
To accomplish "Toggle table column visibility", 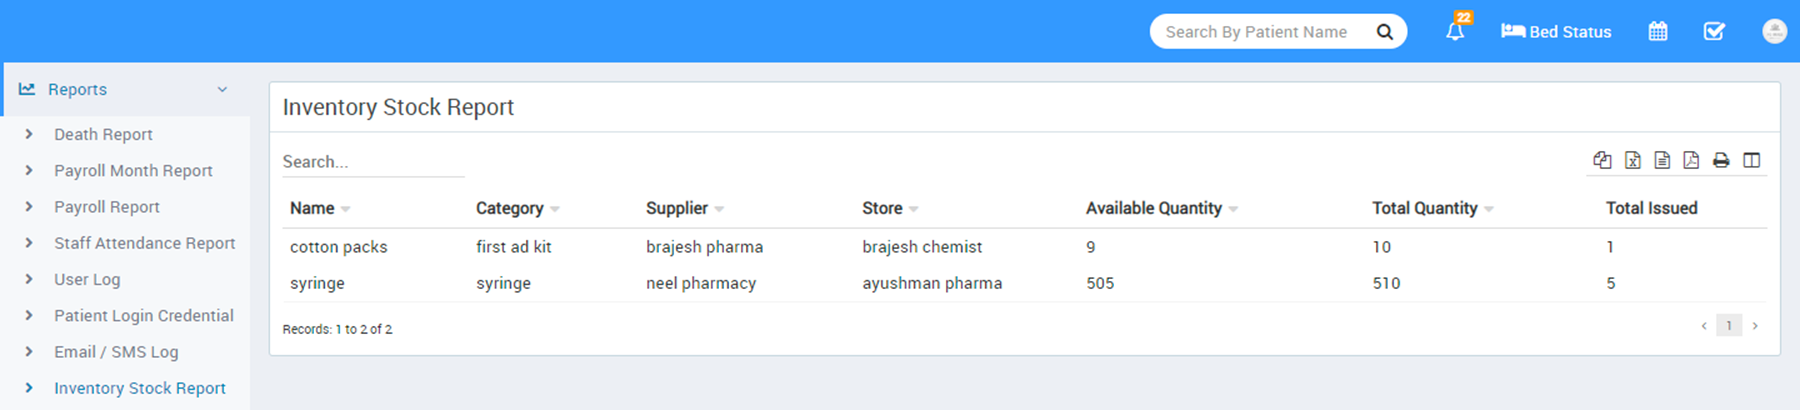I will (1751, 160).
